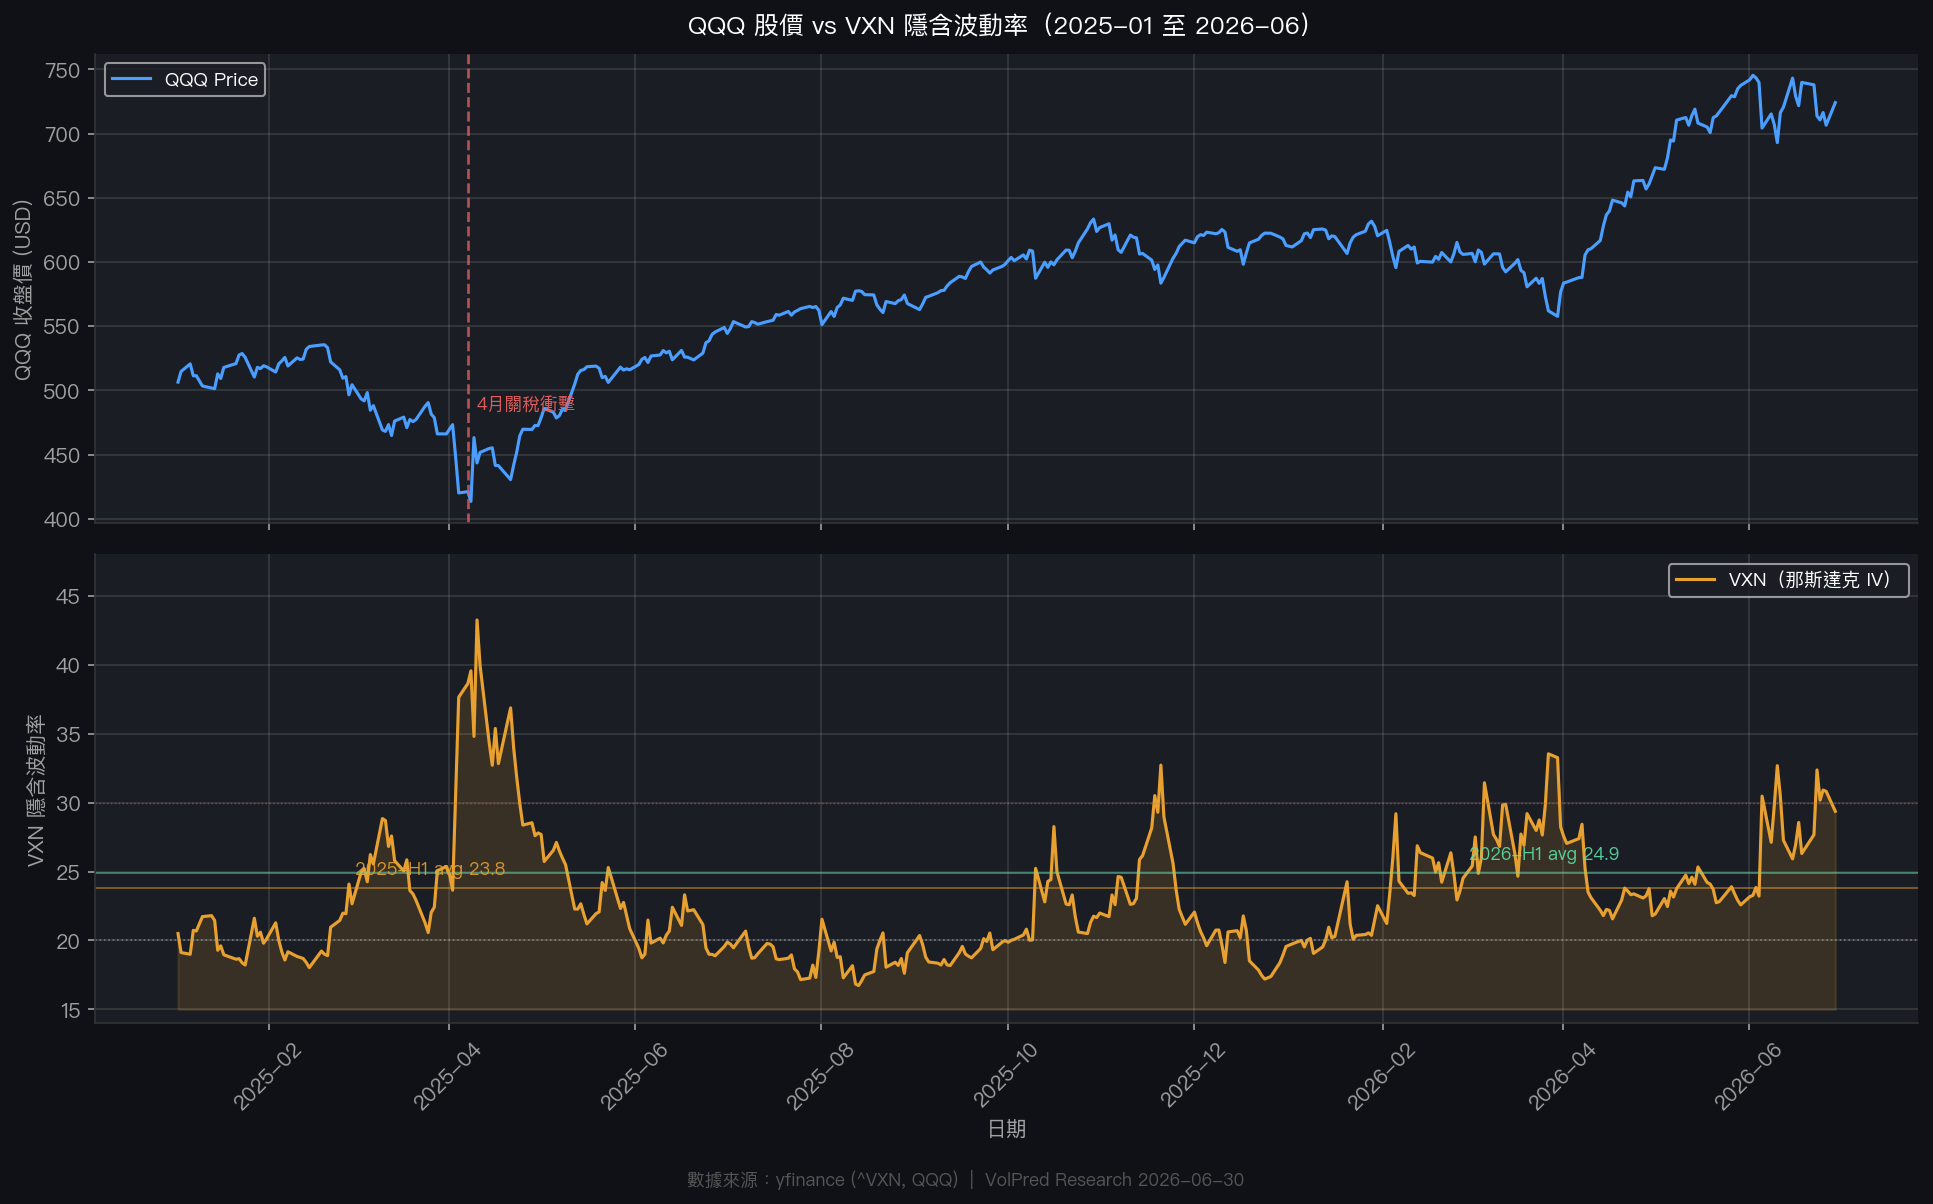Viewport: 1933px width, 1204px height.
Task: Click the '2025-04' x-axis tick label
Action: 447,1076
